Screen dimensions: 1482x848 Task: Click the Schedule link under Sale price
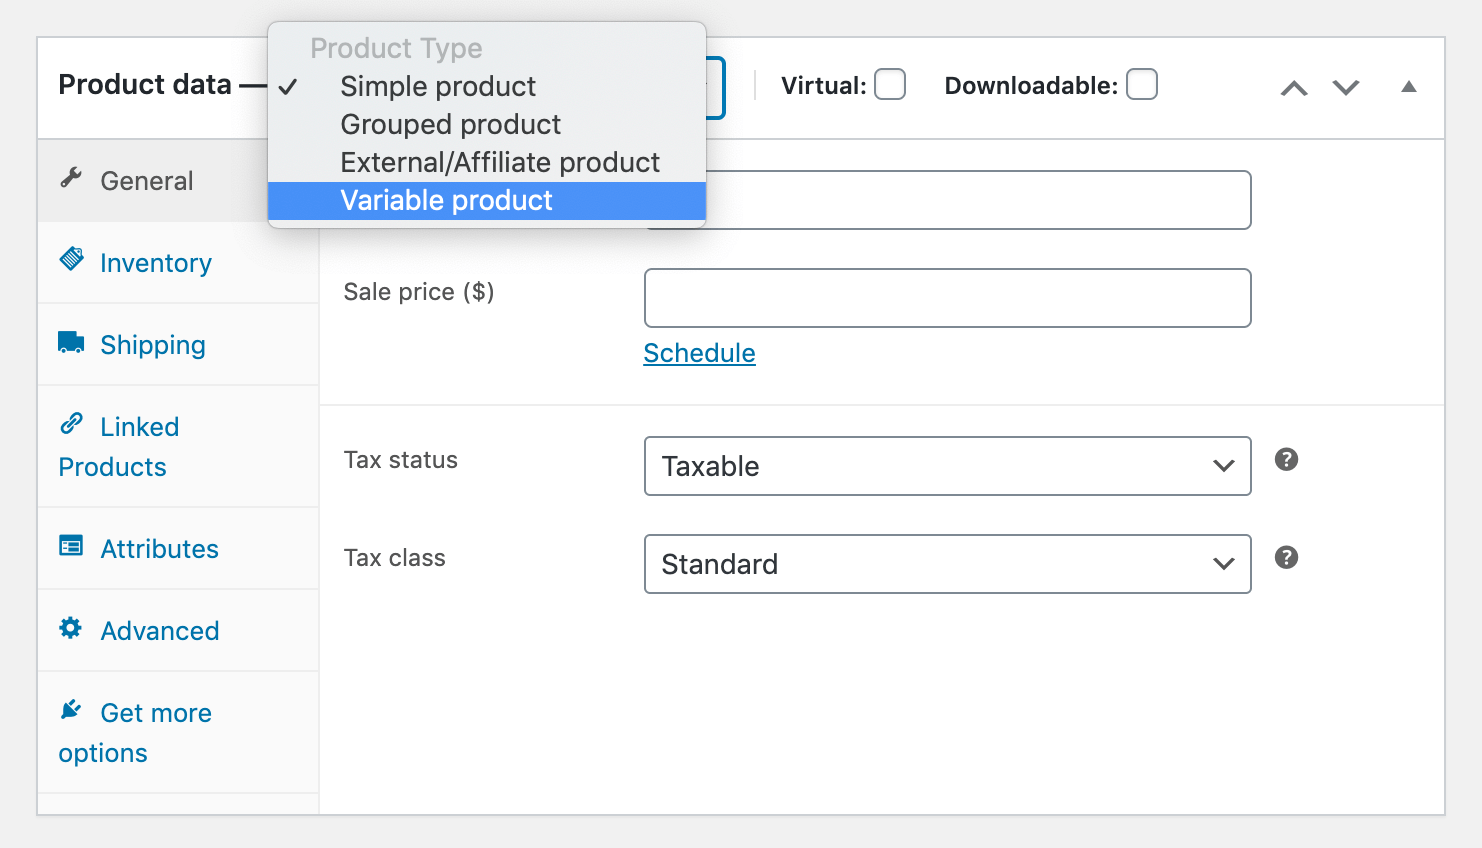pos(699,353)
